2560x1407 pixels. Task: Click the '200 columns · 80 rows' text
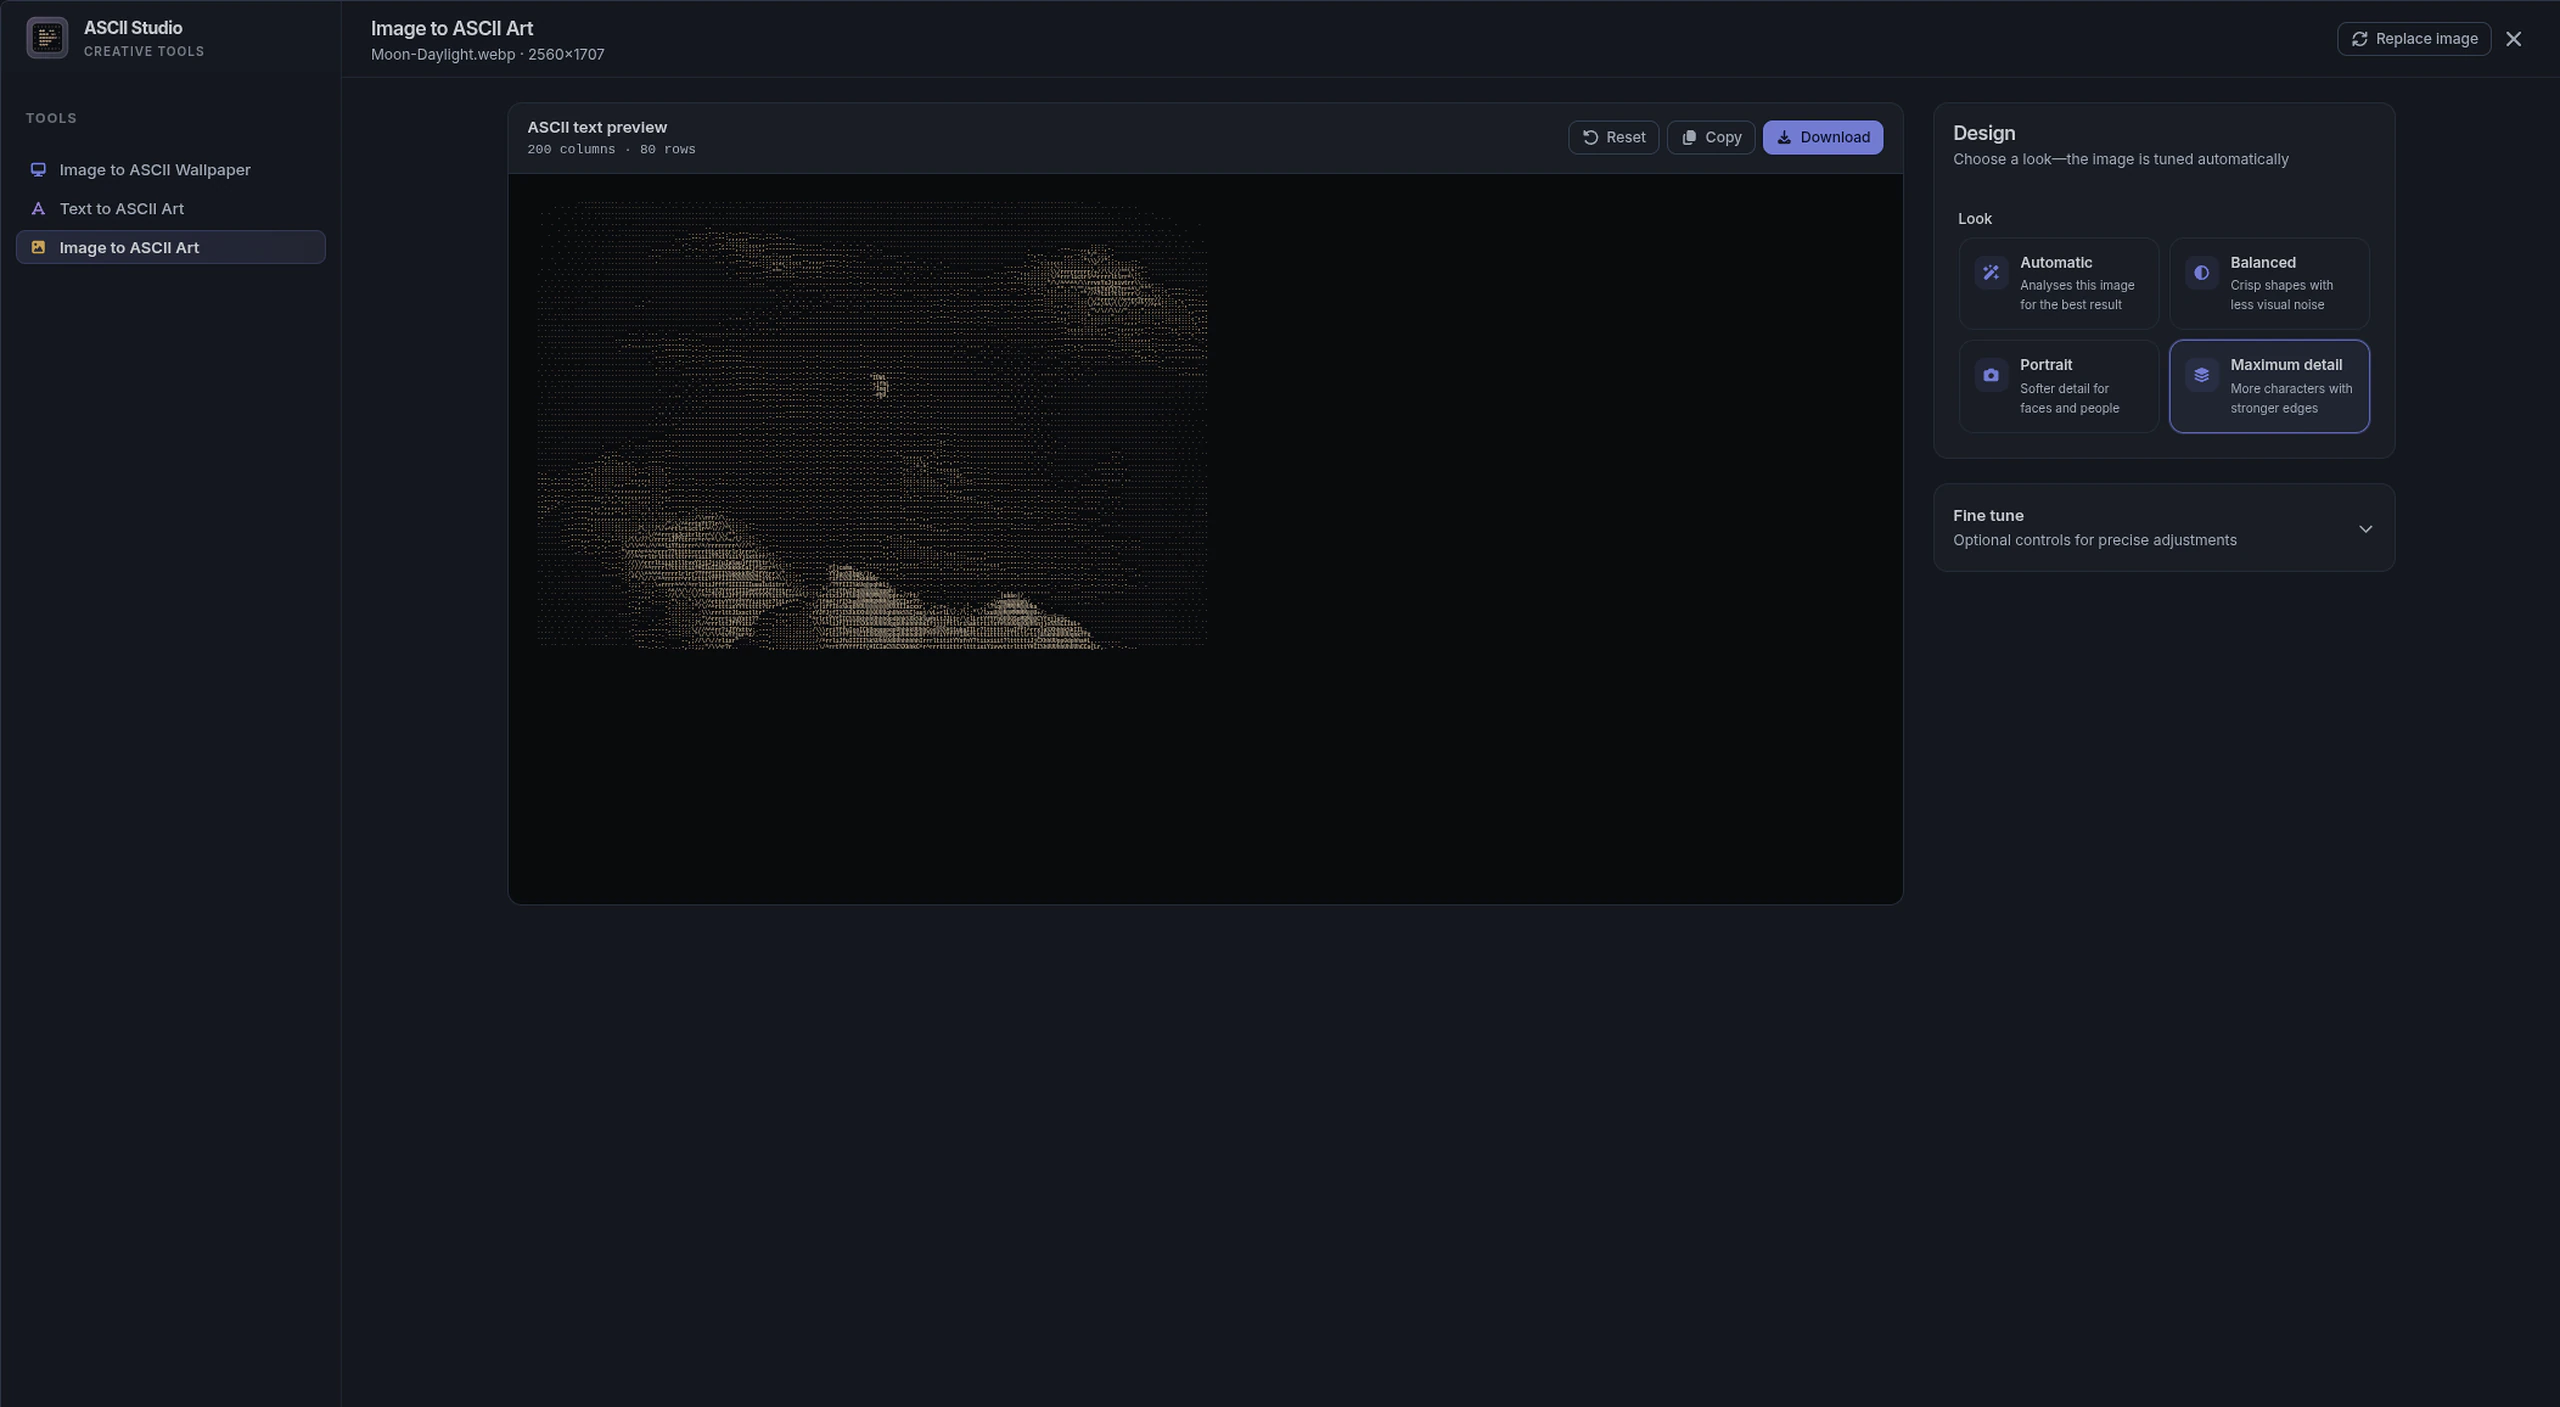click(611, 149)
